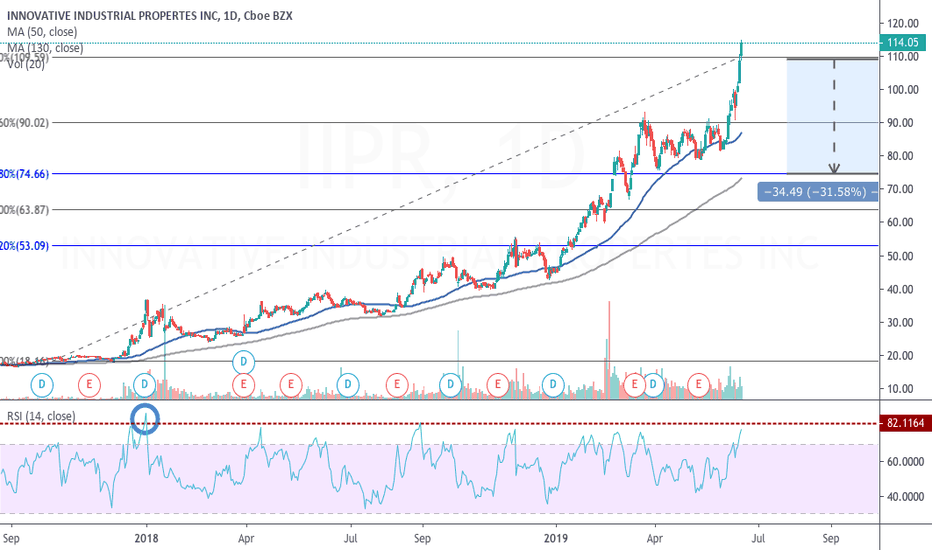Screen dimensions: 932x550
Task: Click the E marker between Sep 2018 and 2019
Action: click(x=498, y=385)
